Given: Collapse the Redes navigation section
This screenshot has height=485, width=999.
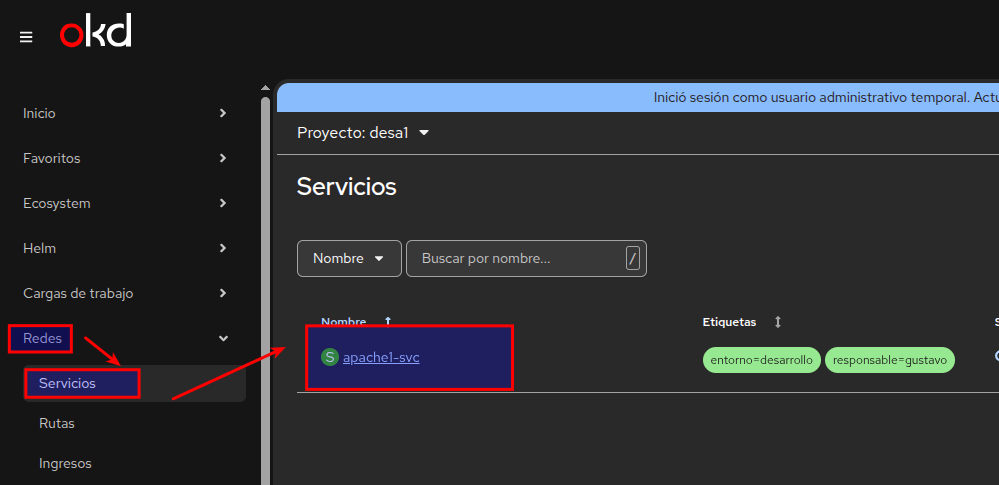Looking at the screenshot, I should [223, 339].
